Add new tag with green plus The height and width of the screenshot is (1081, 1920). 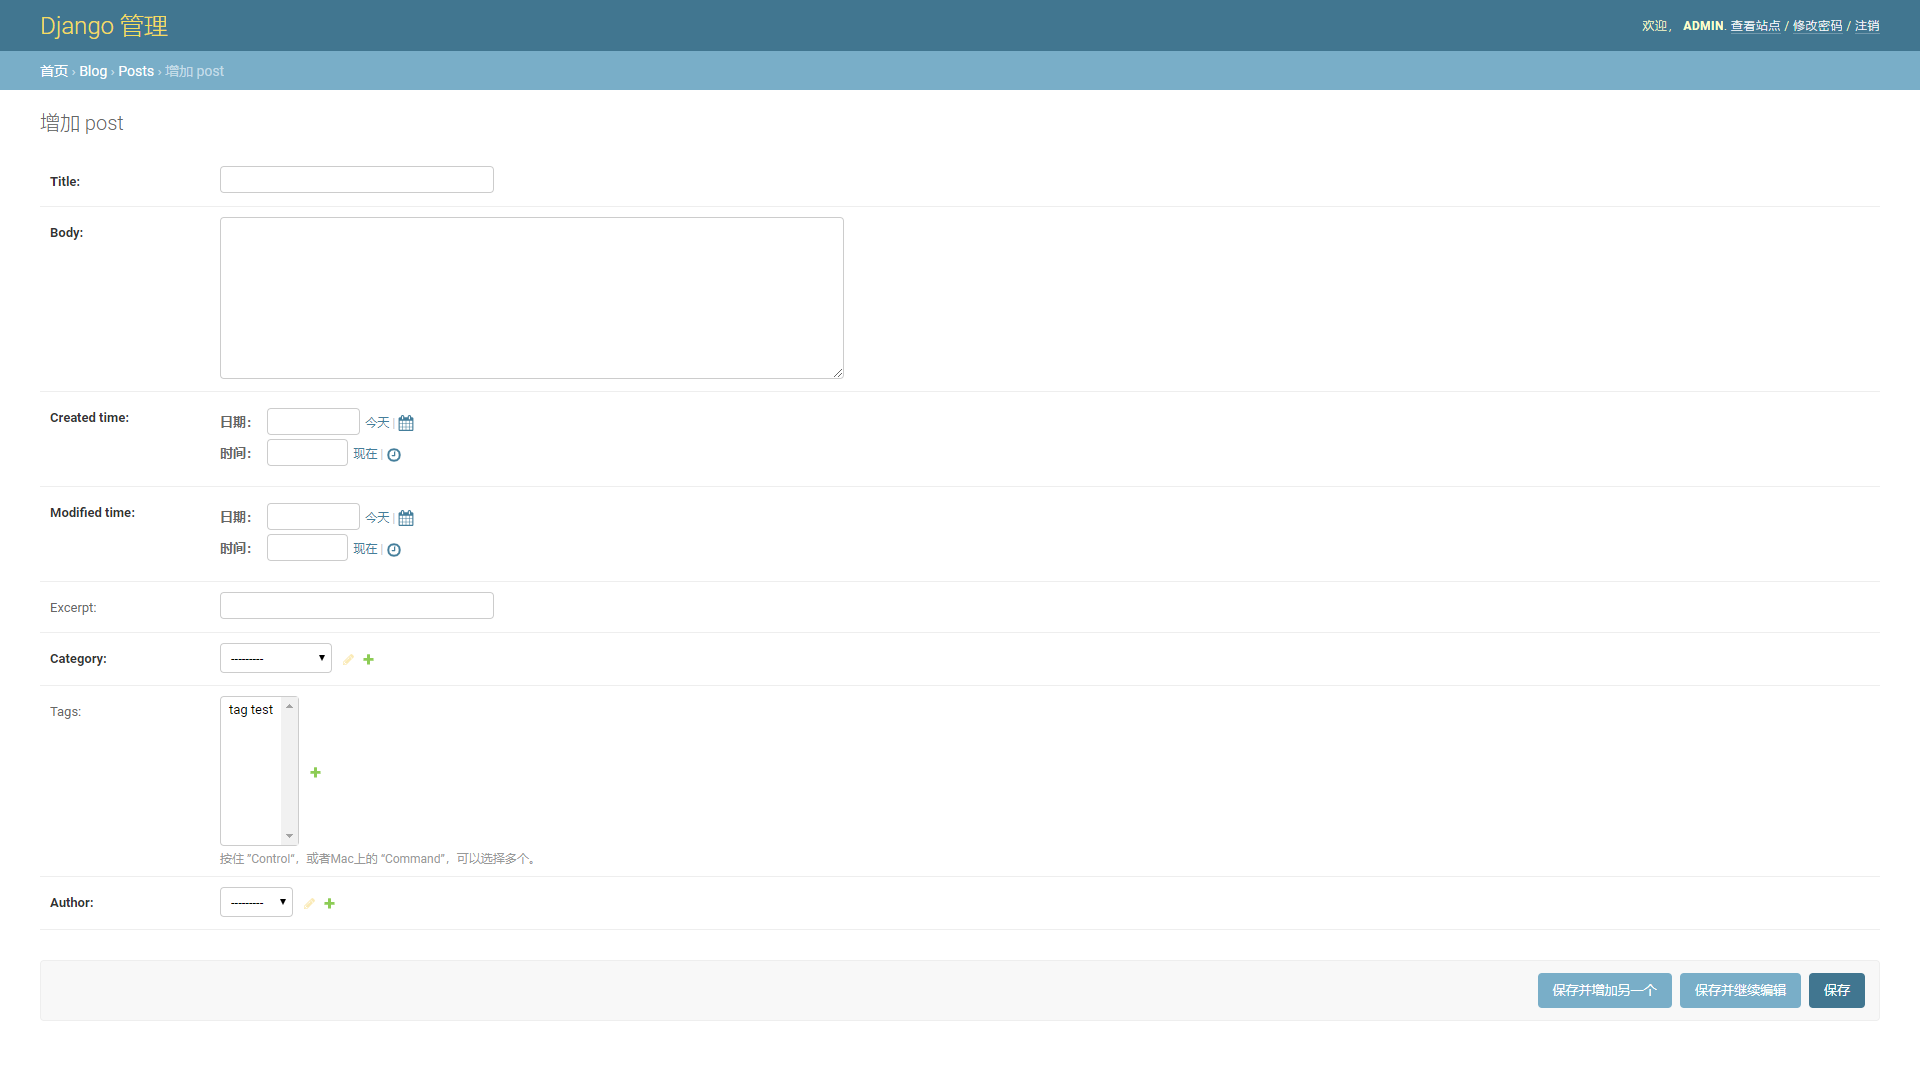click(316, 773)
